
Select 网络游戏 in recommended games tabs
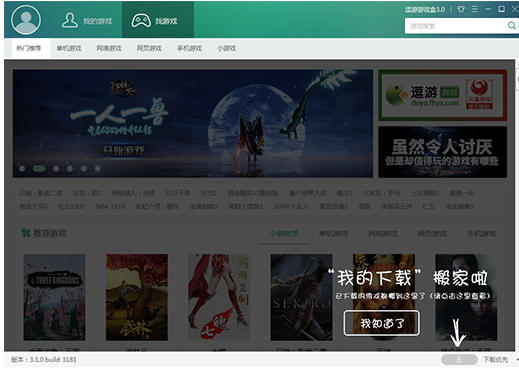tap(382, 234)
